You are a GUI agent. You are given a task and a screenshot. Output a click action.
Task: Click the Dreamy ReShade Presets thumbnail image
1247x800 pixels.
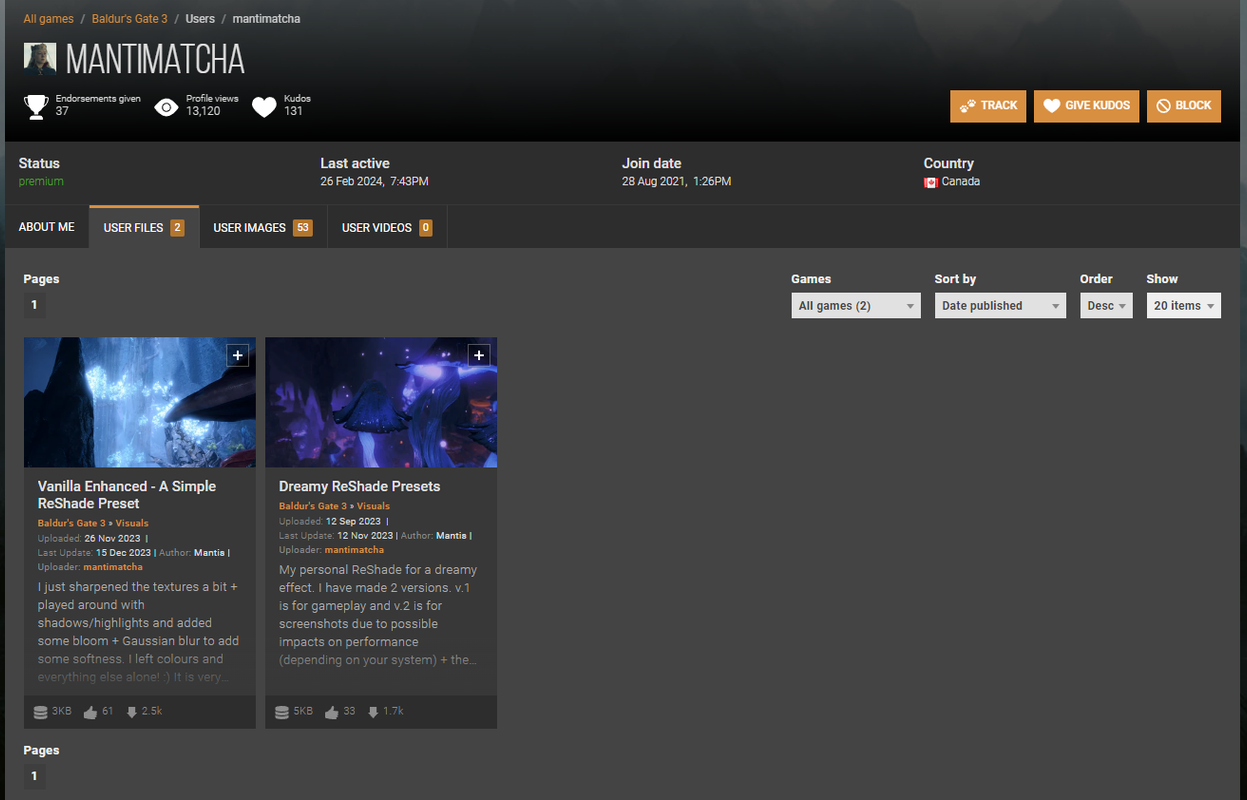381,402
